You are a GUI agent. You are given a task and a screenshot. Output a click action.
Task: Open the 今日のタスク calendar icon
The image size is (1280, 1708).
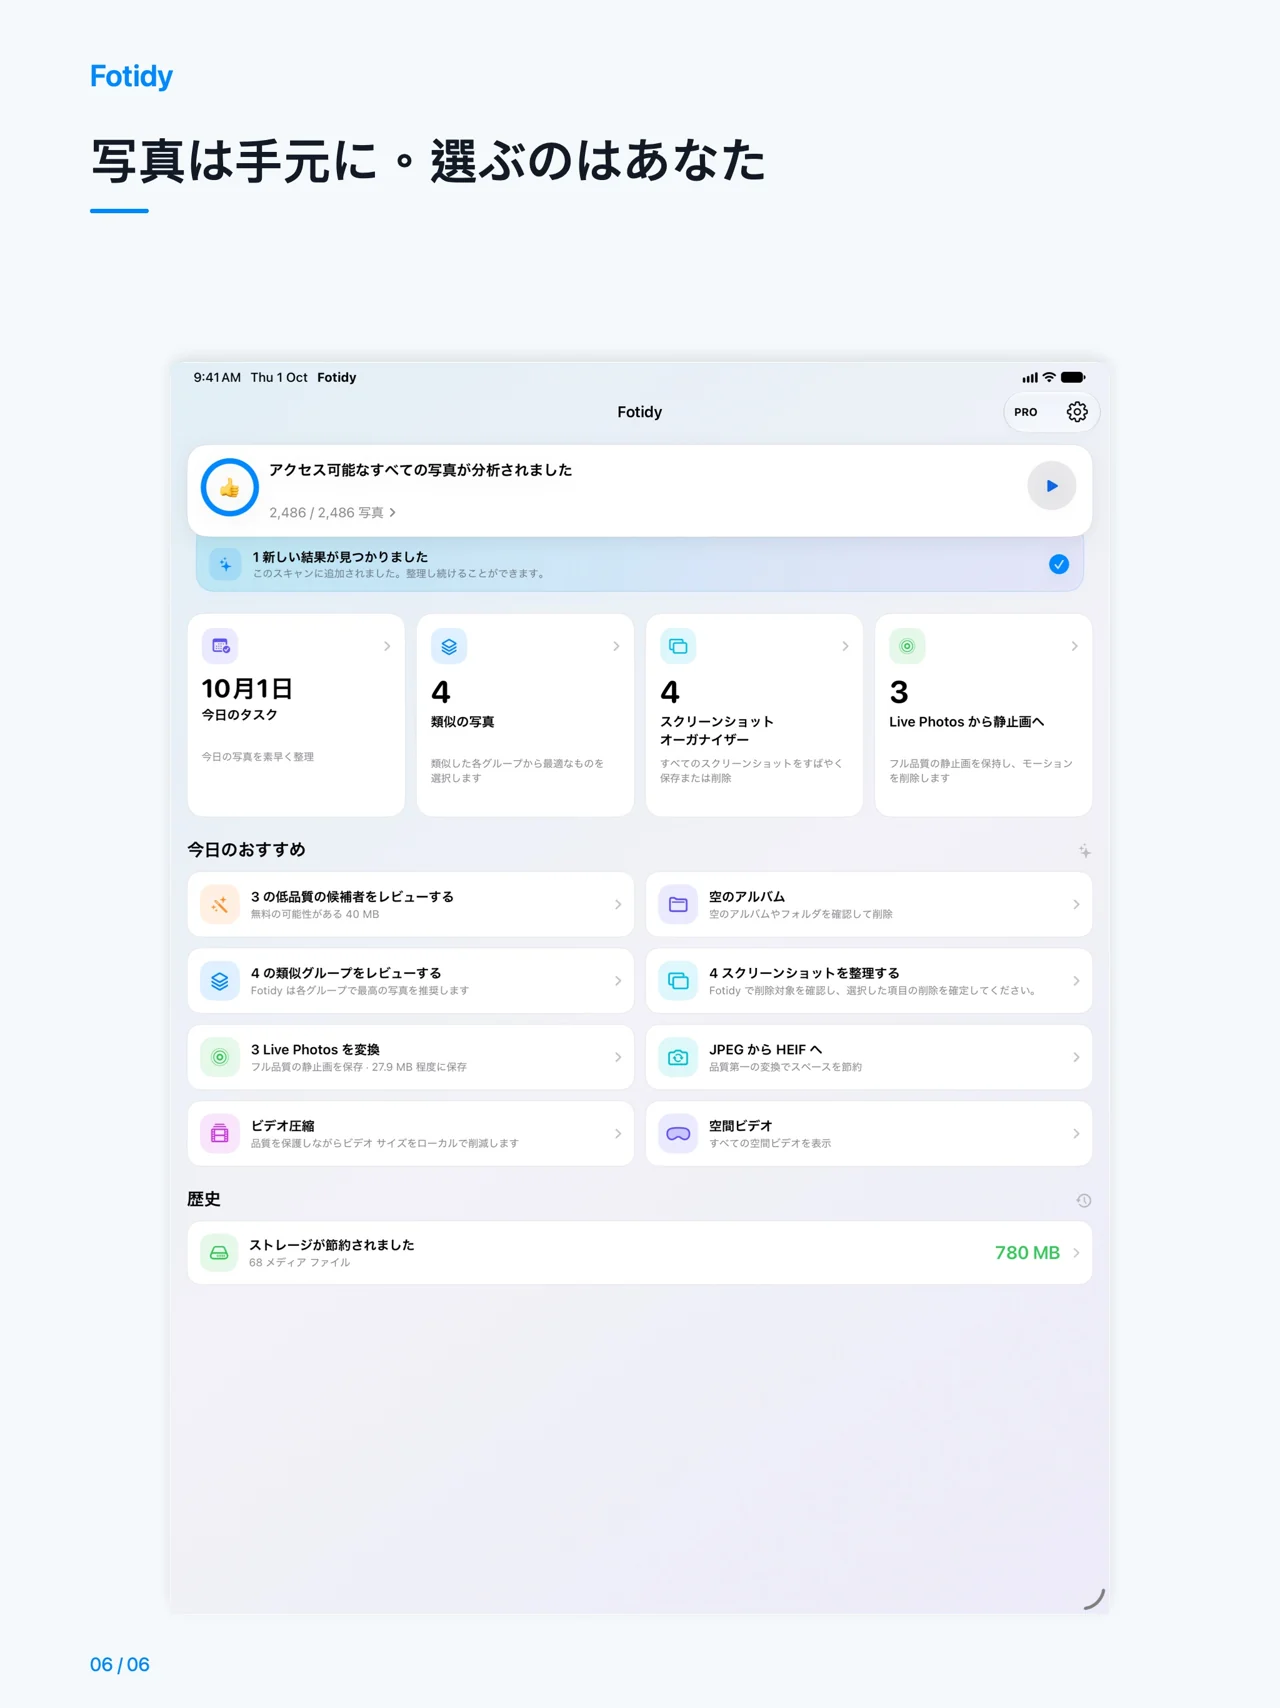(220, 646)
